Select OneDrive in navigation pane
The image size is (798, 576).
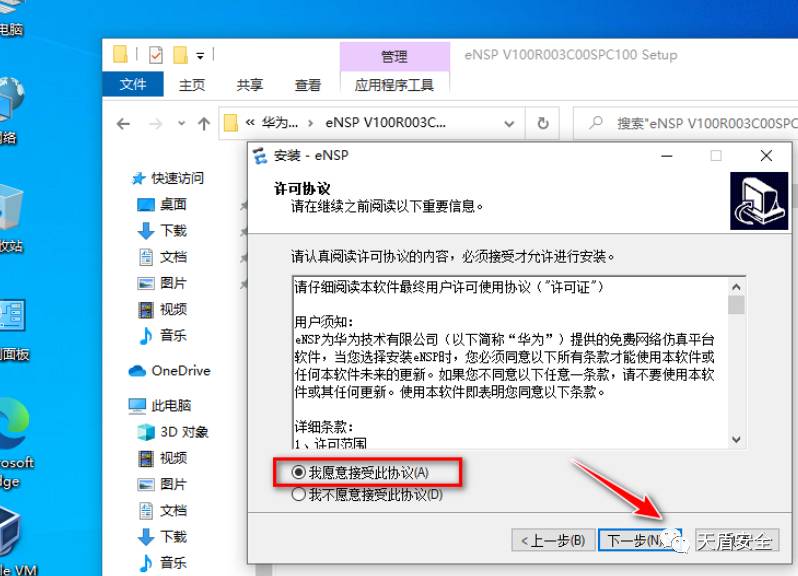point(169,371)
